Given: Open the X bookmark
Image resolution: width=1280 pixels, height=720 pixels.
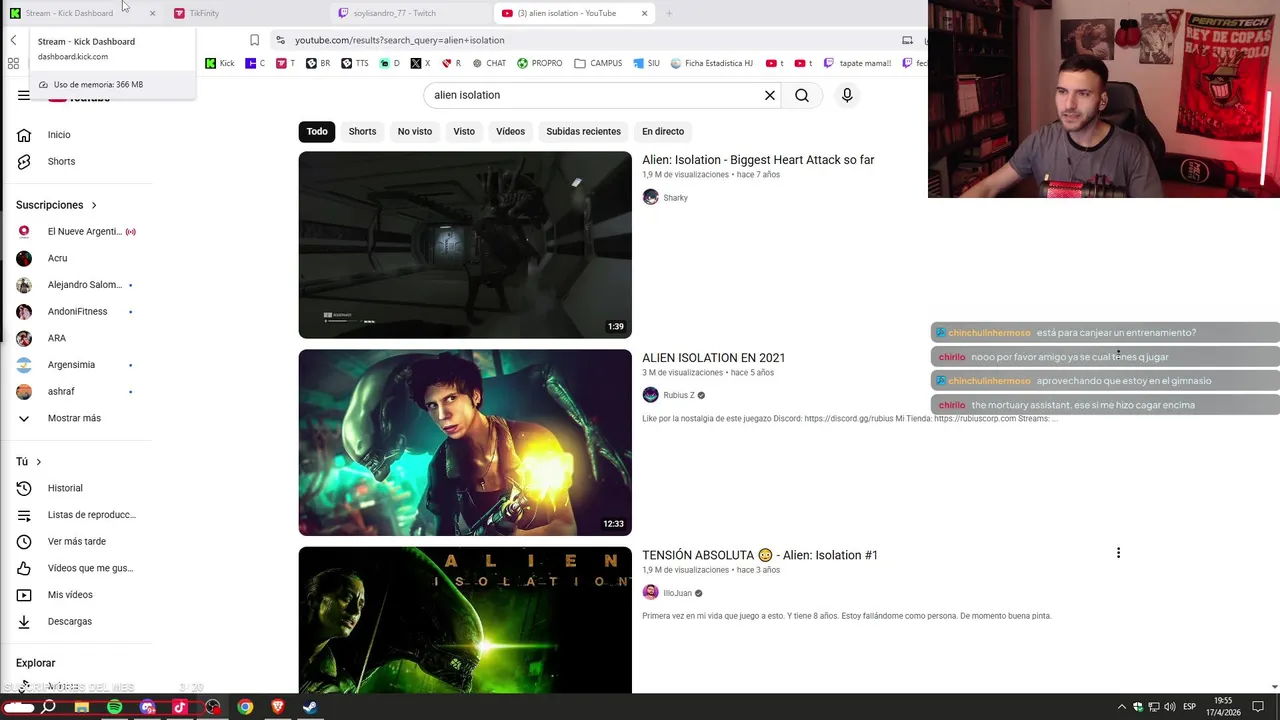Looking at the screenshot, I should pos(420,63).
